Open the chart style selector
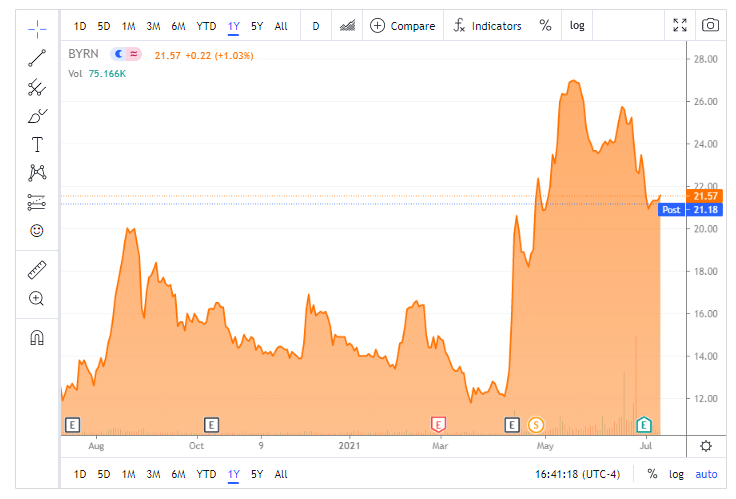Viewport: 736px width, 499px height. (x=349, y=26)
